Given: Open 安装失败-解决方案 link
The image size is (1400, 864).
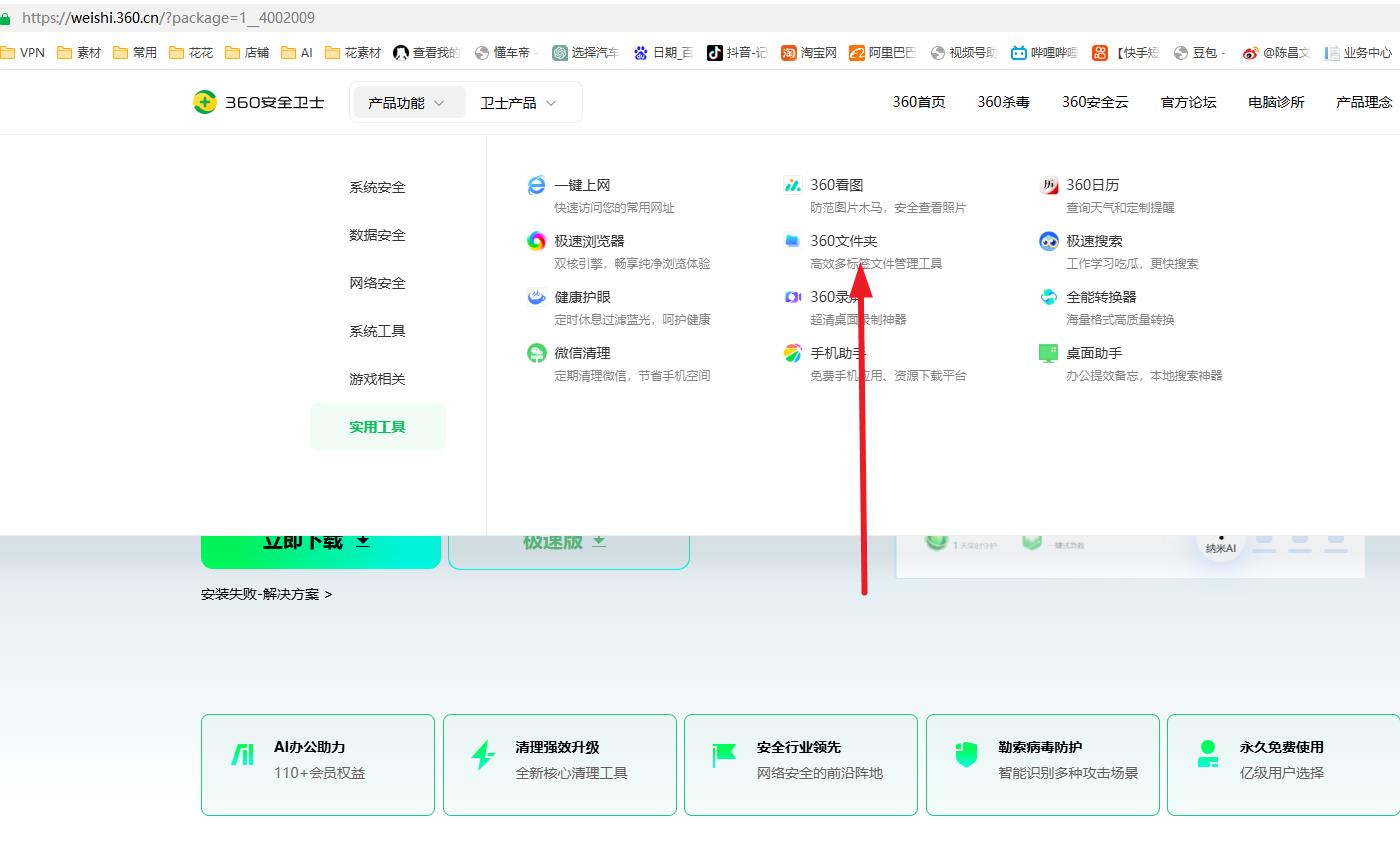Looking at the screenshot, I should (x=267, y=594).
